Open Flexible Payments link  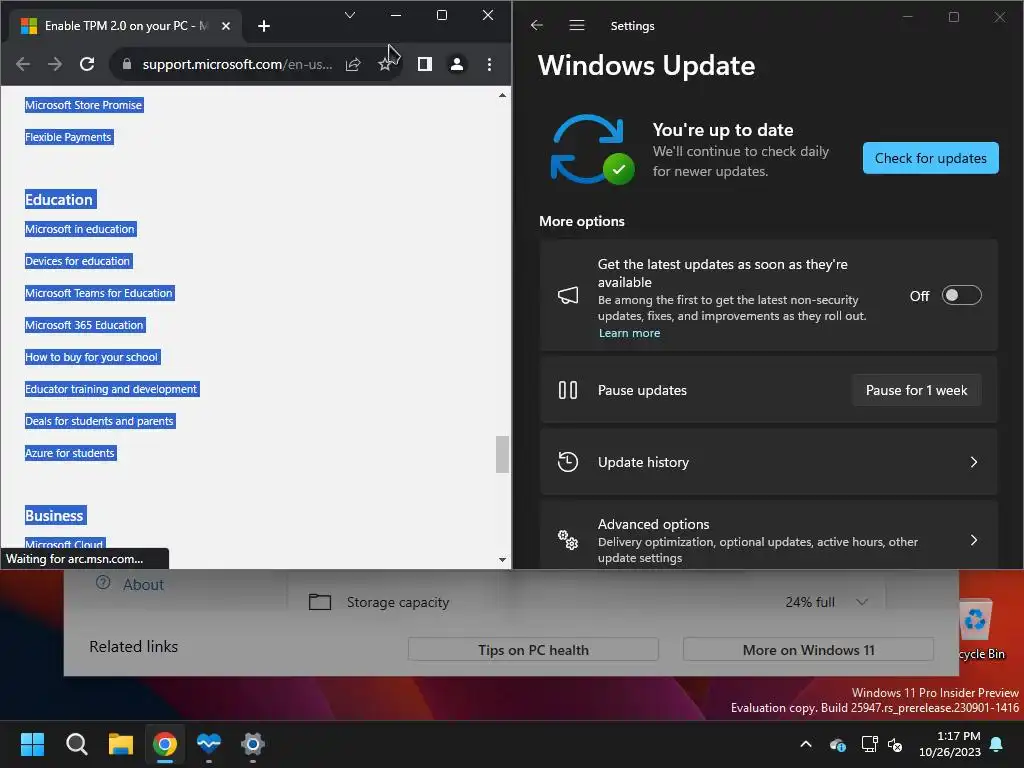[69, 137]
